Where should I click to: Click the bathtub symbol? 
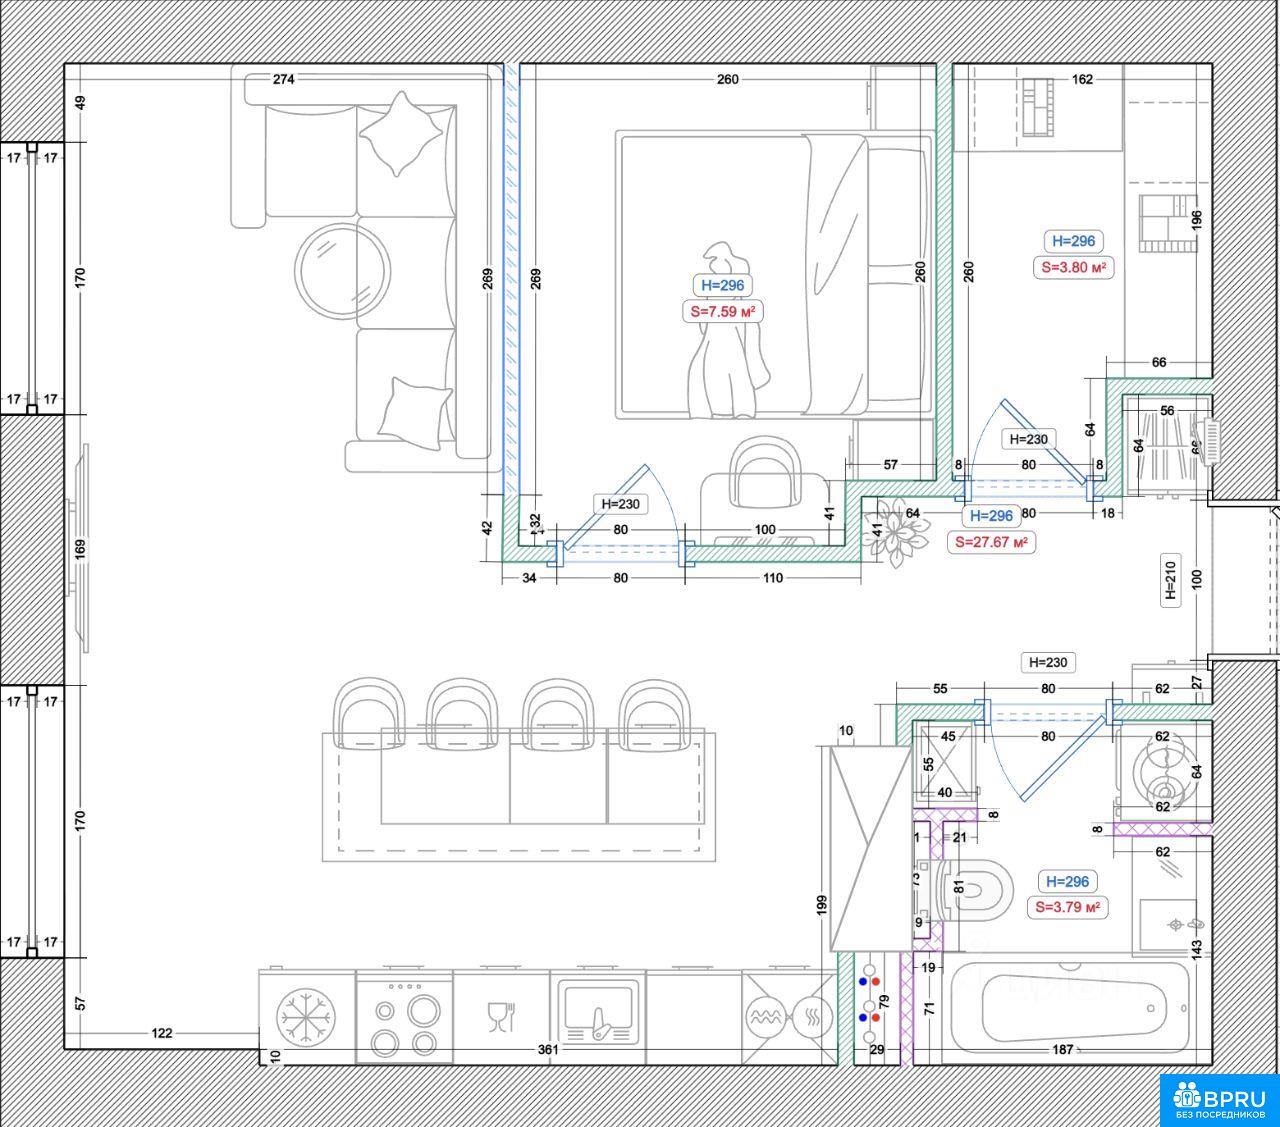click(x=1069, y=1005)
